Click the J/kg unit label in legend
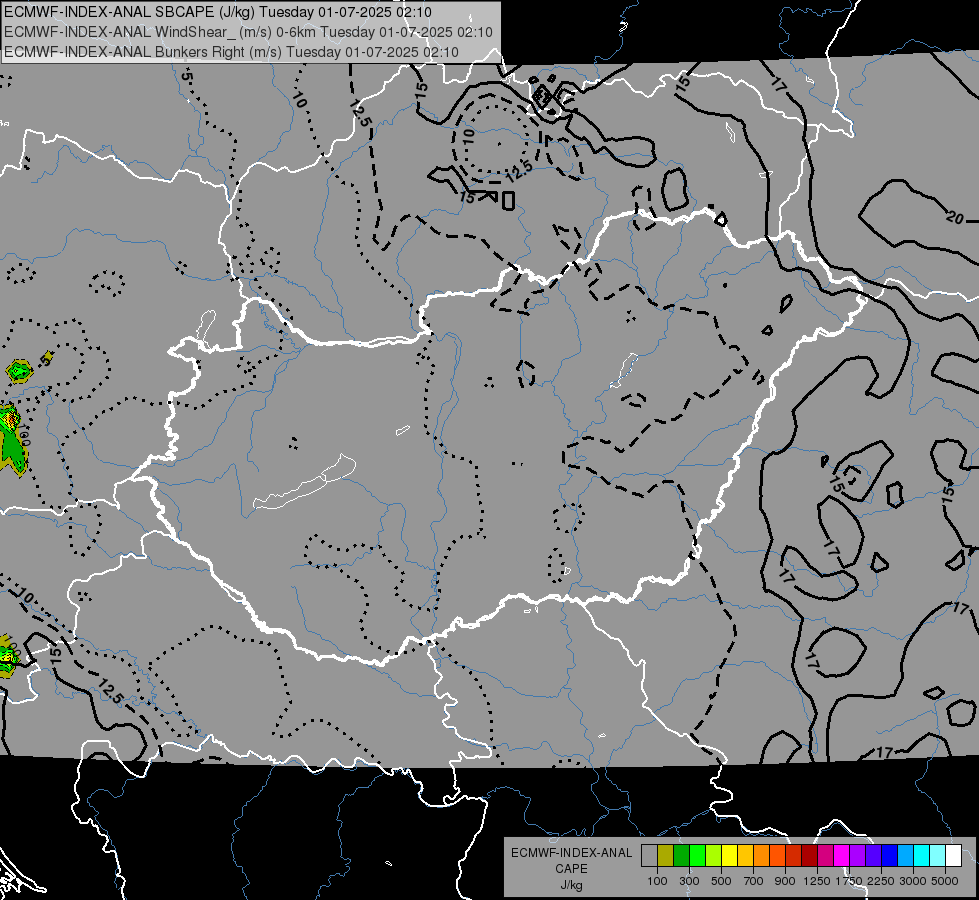 pos(571,886)
